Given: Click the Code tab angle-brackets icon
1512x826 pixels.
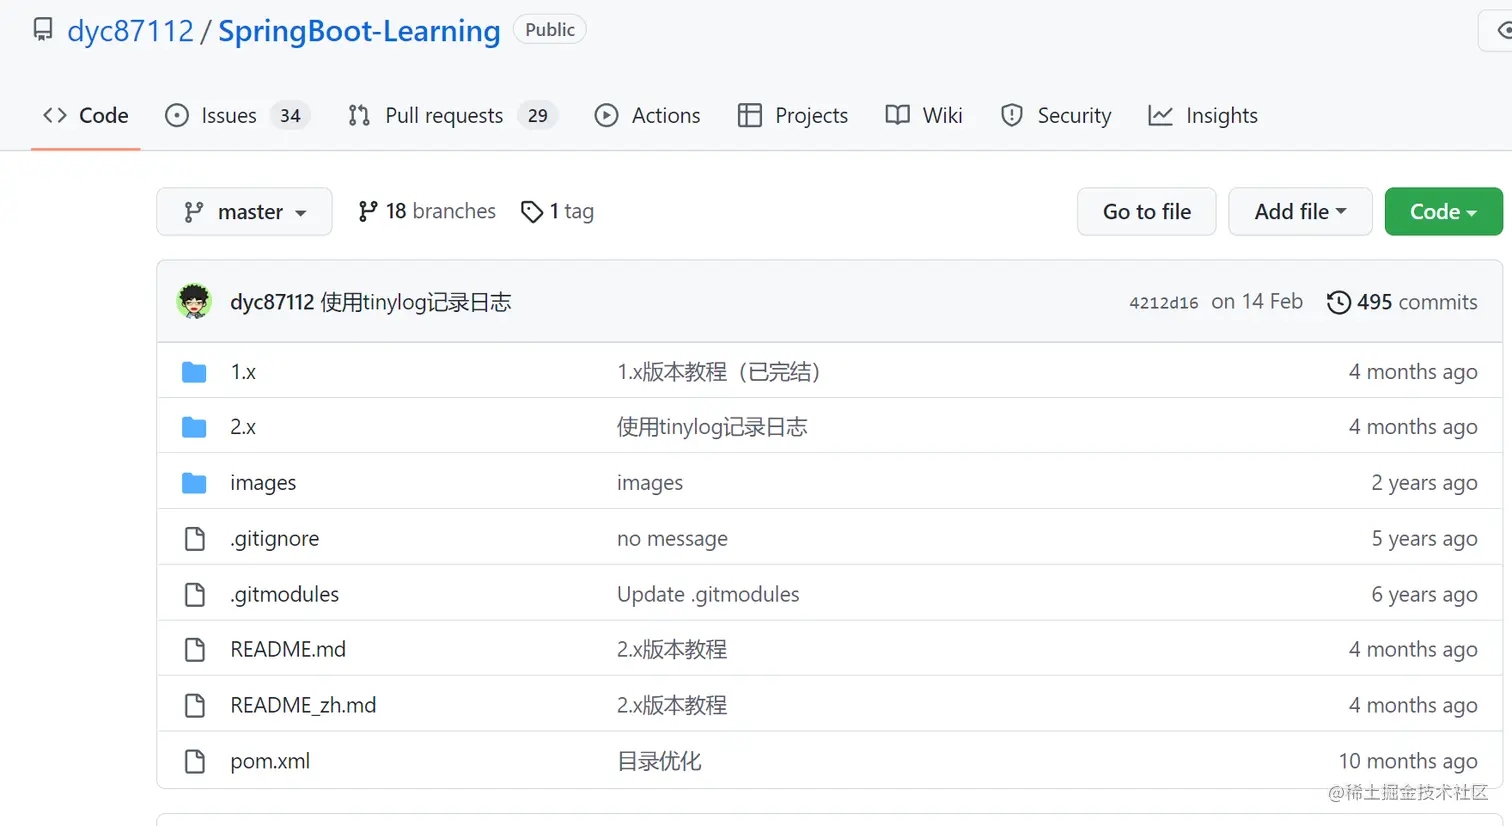Looking at the screenshot, I should point(55,116).
